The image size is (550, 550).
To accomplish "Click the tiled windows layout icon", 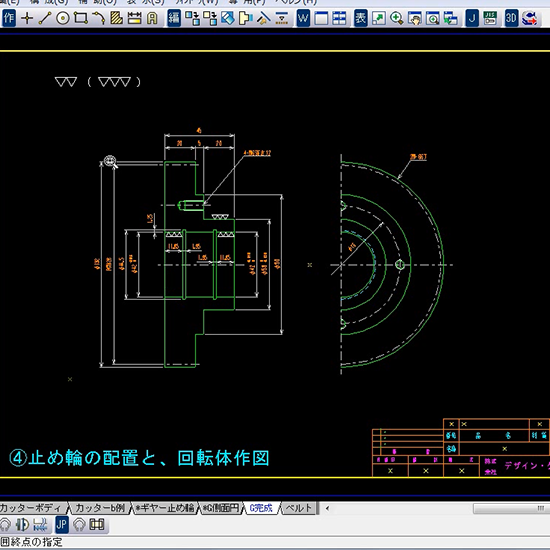I will coord(339,18).
